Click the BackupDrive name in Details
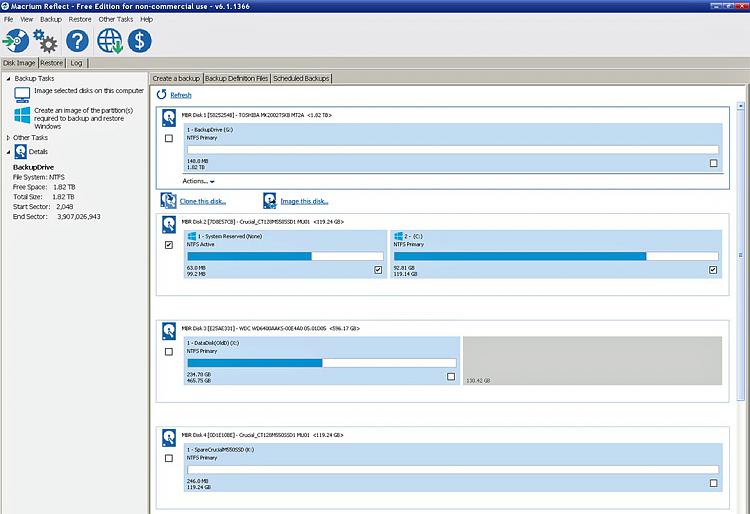 (x=33, y=167)
